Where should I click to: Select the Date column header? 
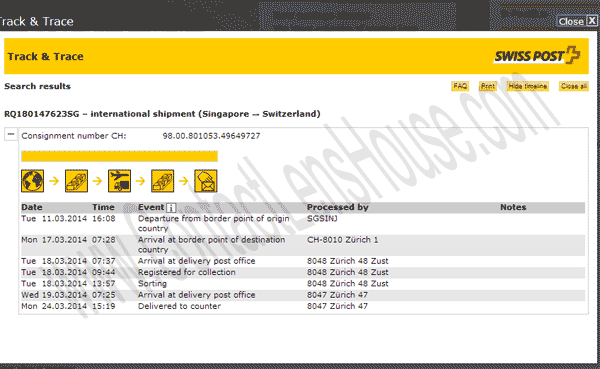pyautogui.click(x=32, y=207)
